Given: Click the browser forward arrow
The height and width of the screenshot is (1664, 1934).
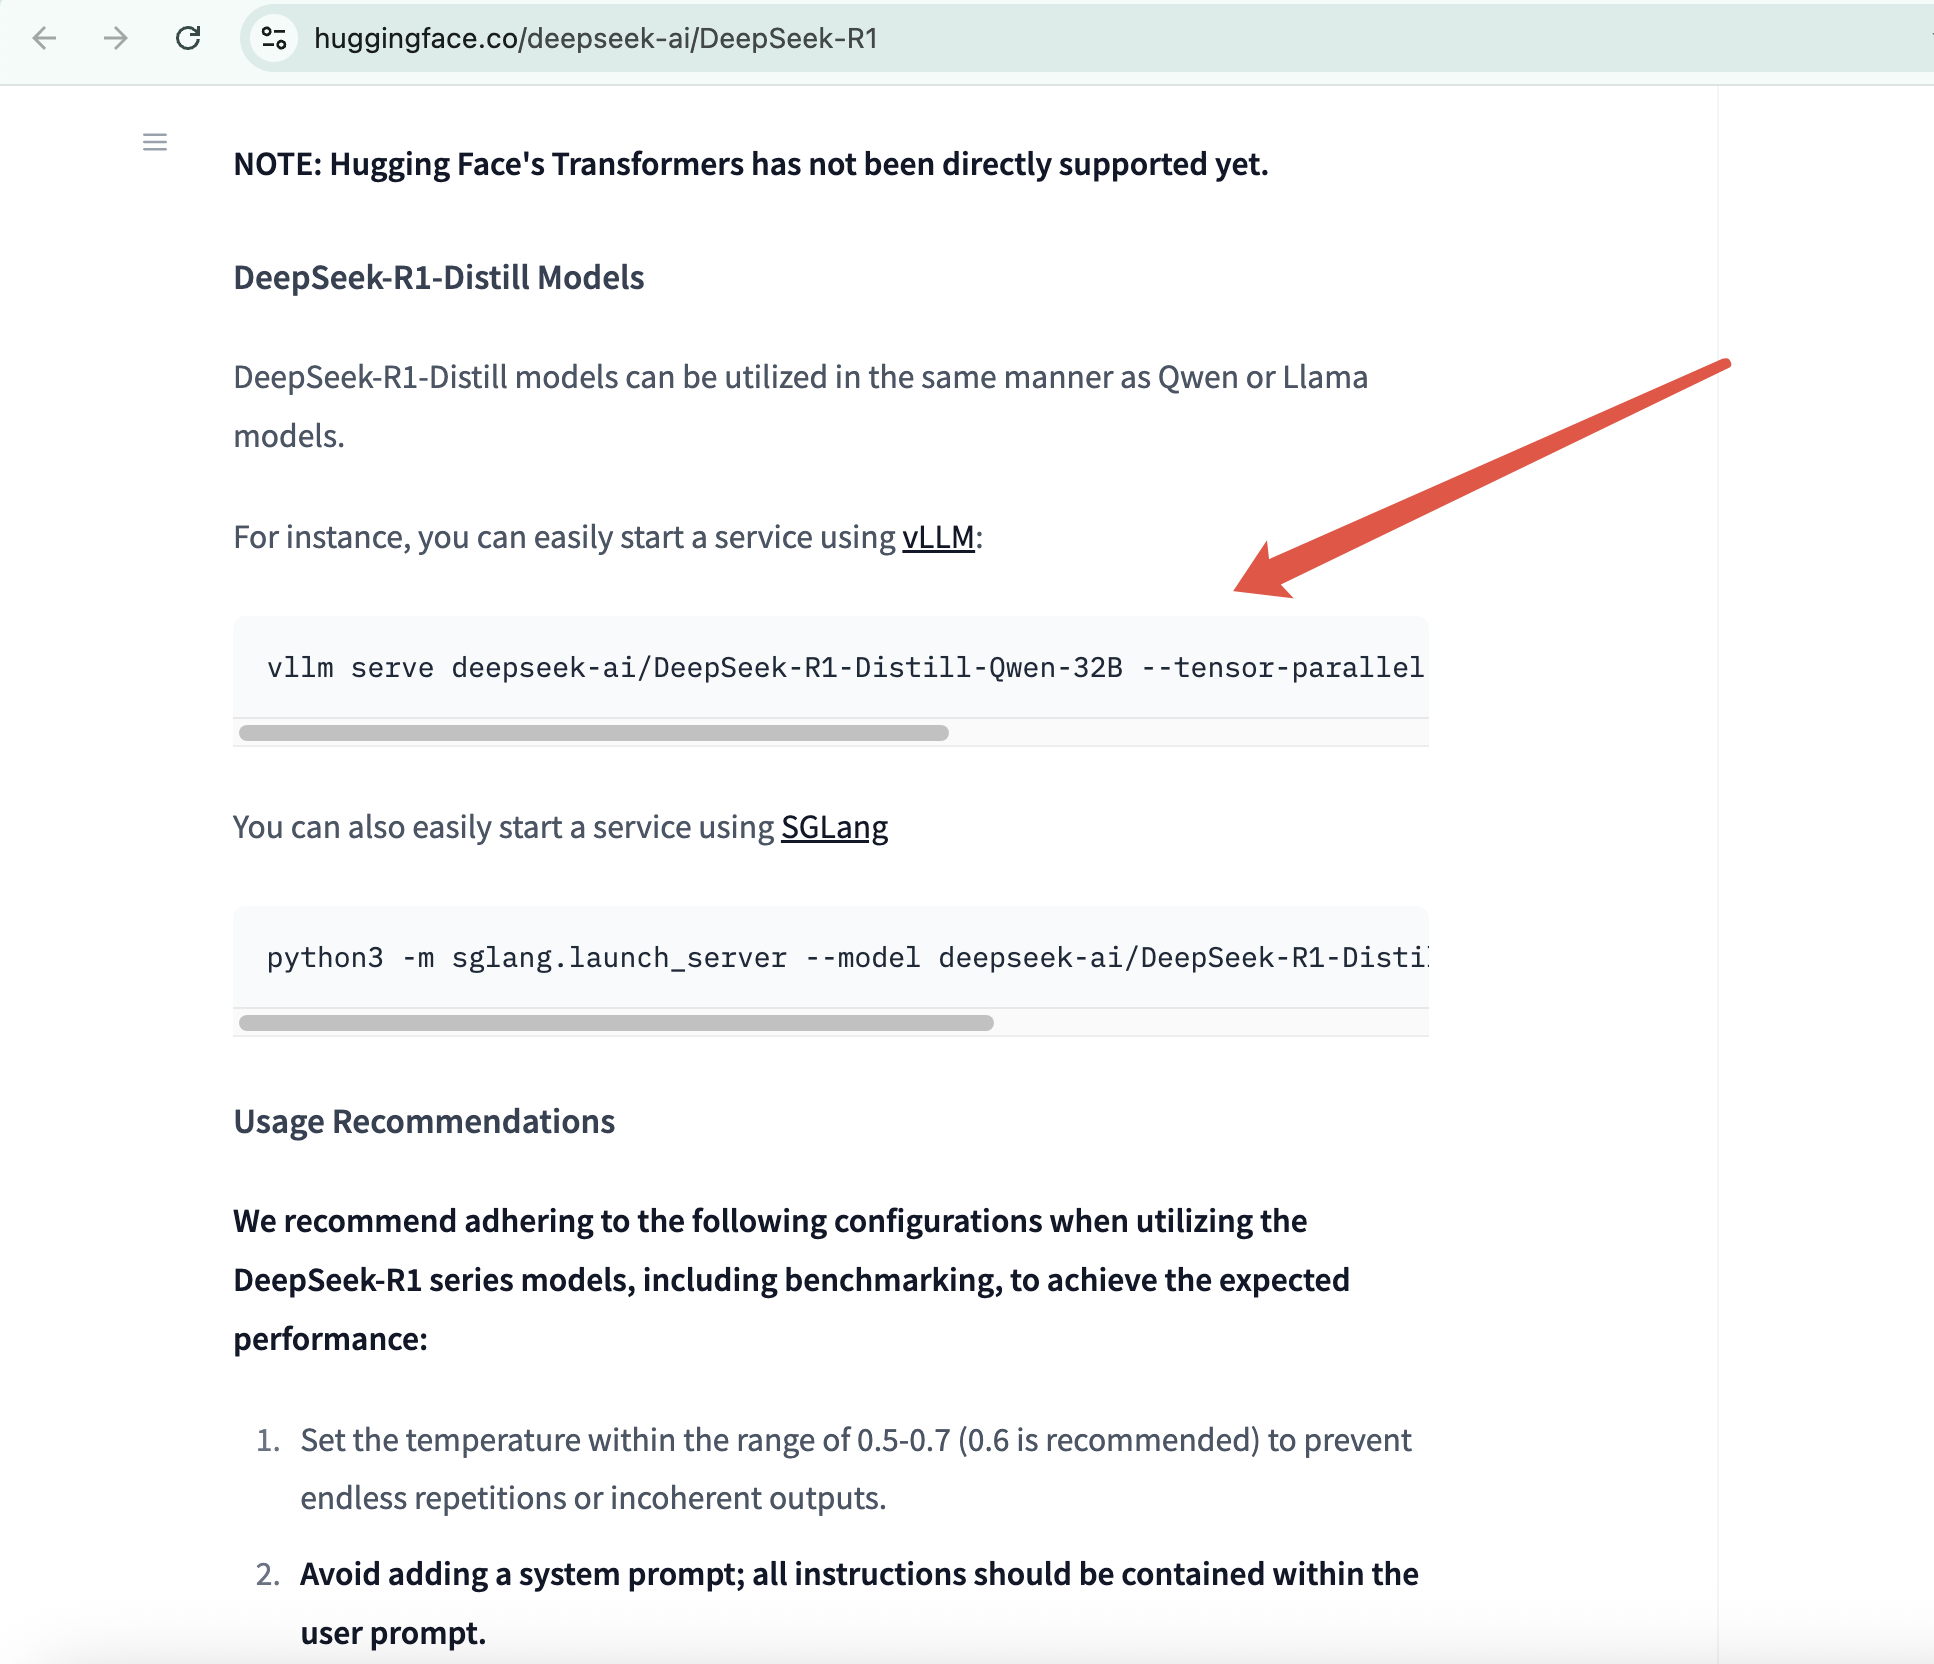Looking at the screenshot, I should 116,38.
